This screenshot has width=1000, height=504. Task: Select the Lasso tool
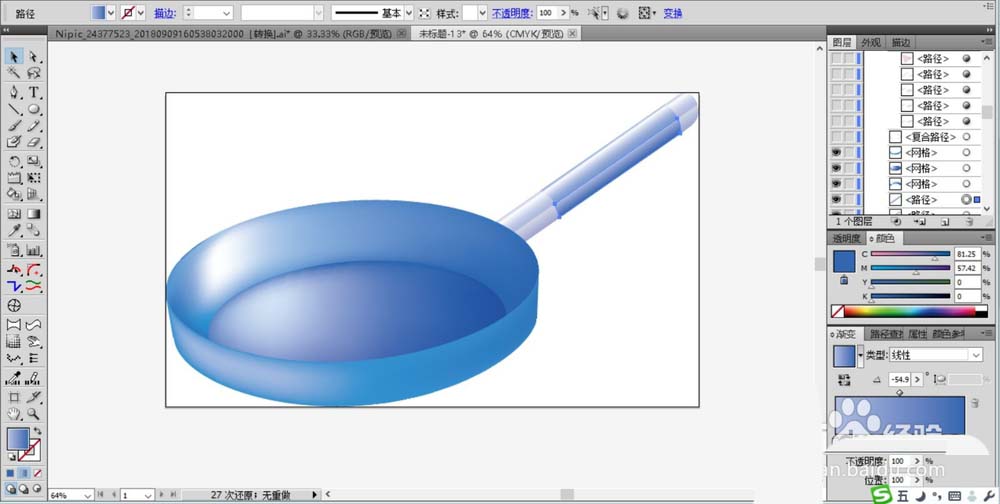click(x=33, y=73)
